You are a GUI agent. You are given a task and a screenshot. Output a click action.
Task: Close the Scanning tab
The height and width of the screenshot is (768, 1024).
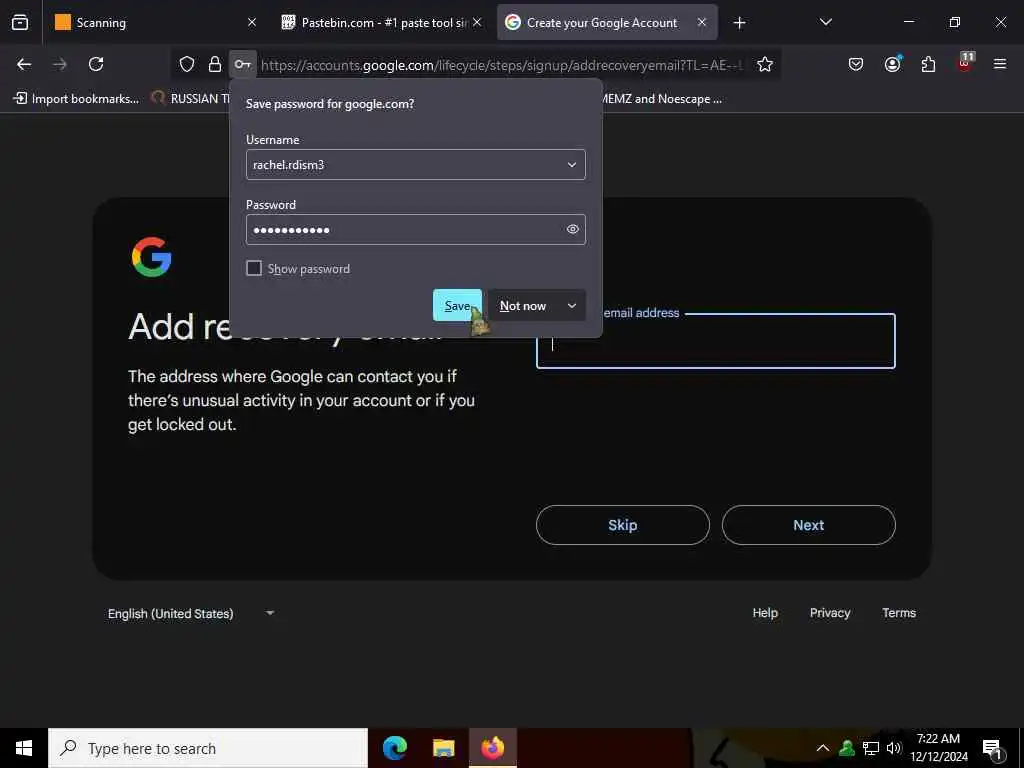252,22
